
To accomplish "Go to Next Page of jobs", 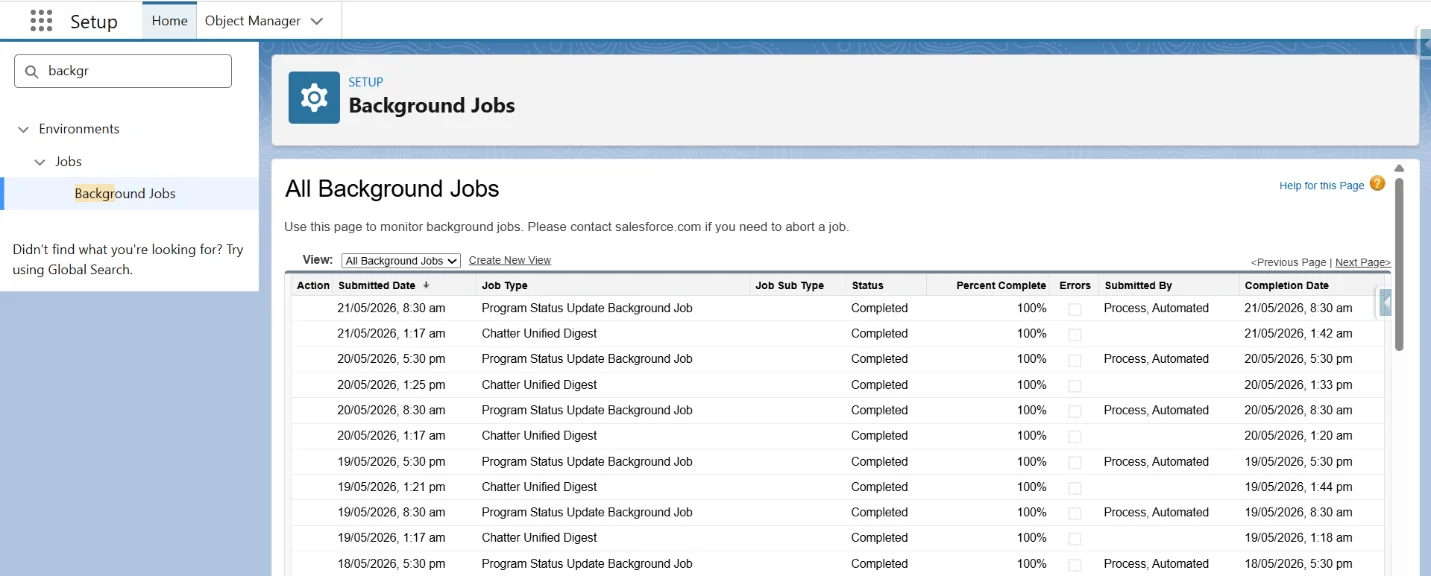I will pos(1363,262).
